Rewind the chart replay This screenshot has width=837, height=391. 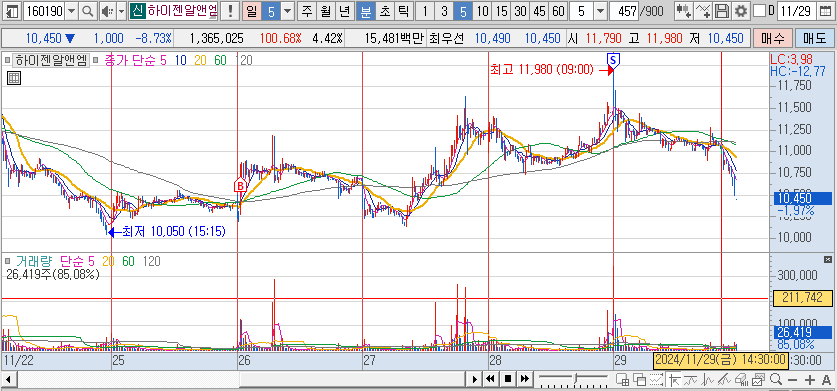(x=491, y=379)
